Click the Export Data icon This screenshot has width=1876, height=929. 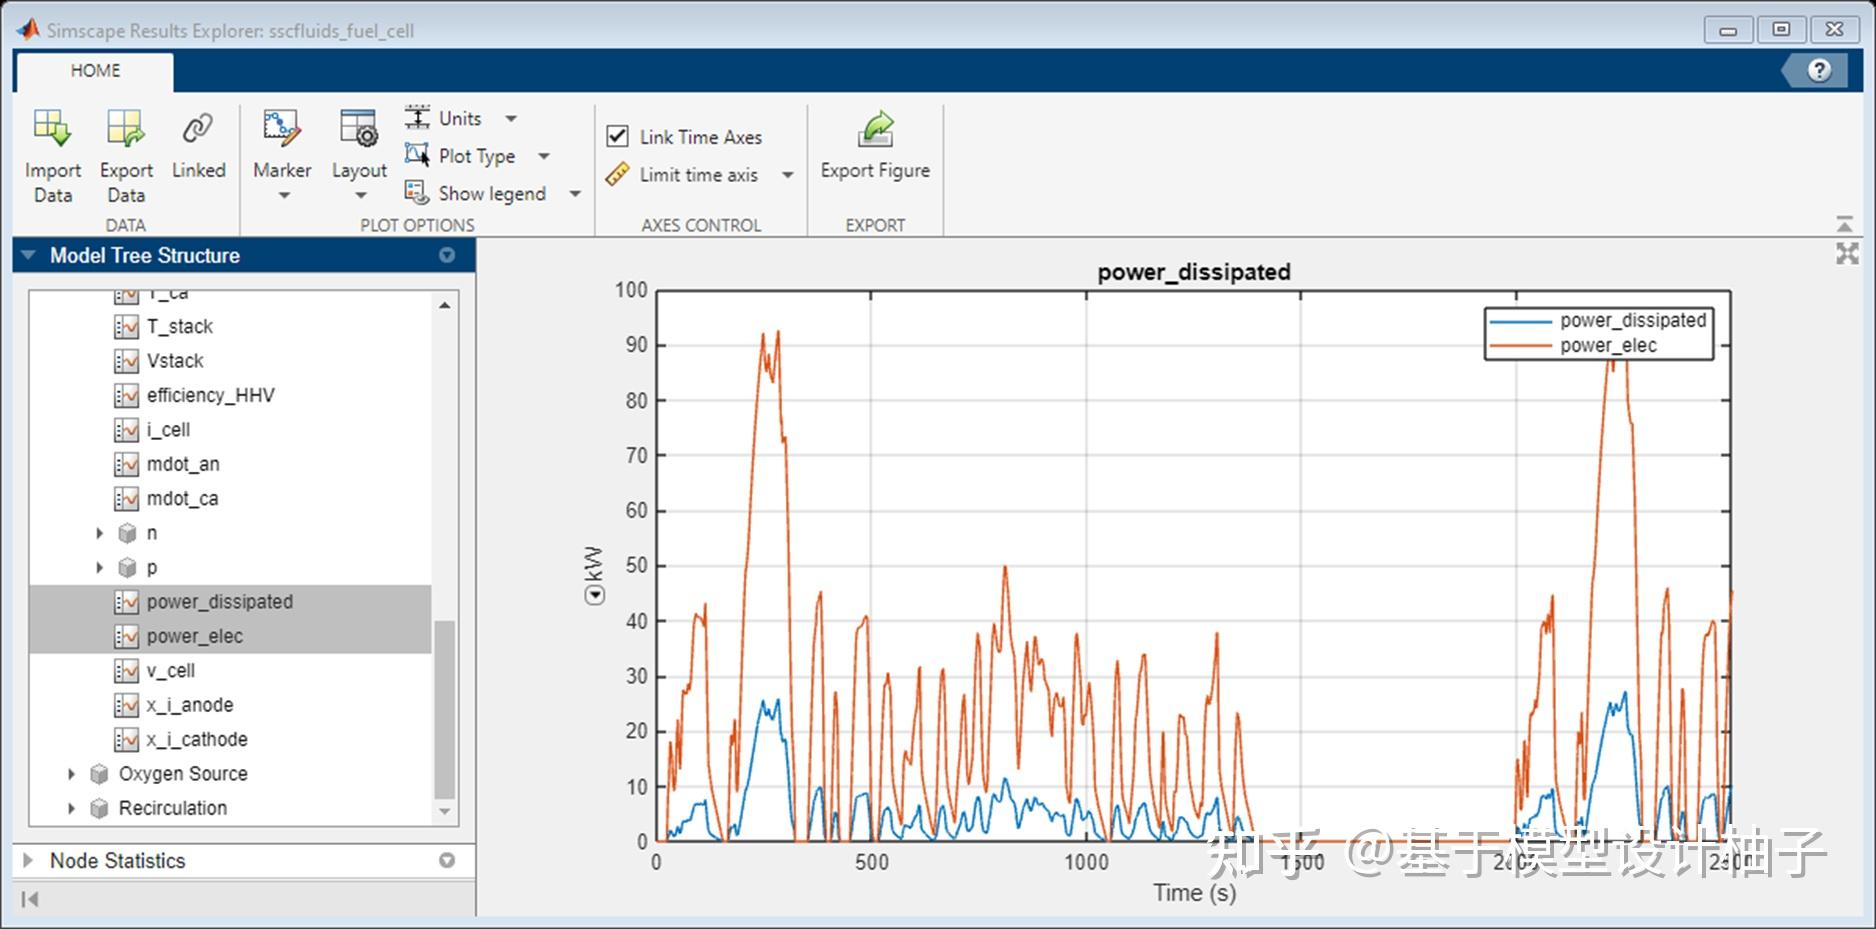126,129
